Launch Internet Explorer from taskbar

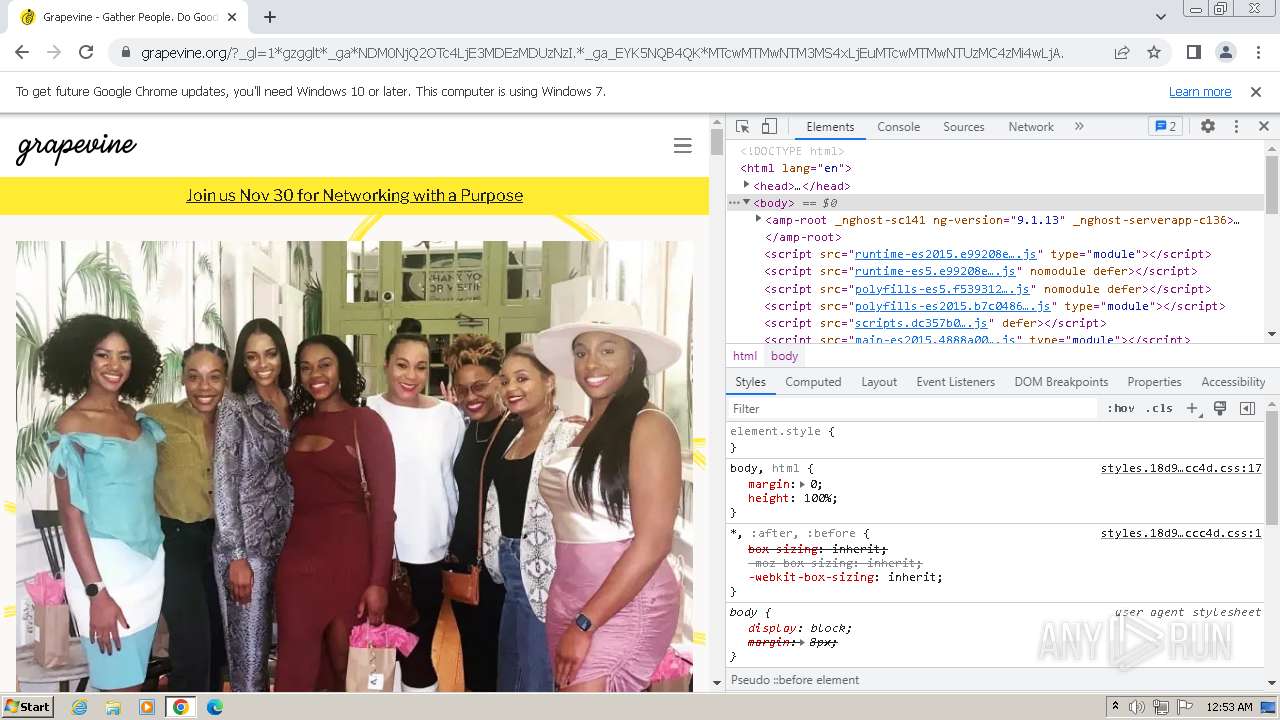(x=79, y=707)
